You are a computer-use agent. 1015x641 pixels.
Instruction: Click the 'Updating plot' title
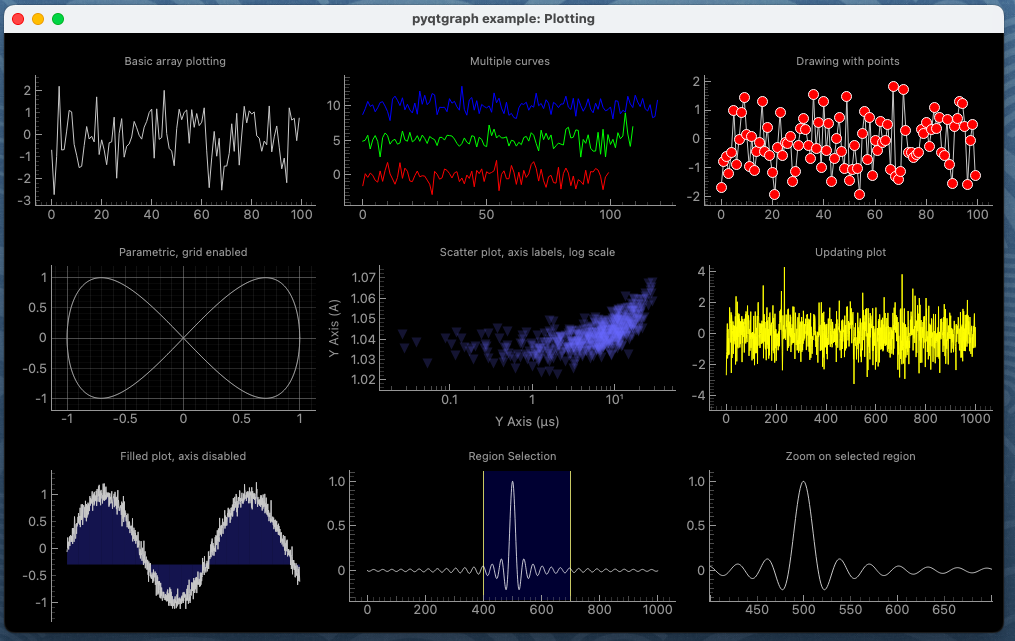[x=850, y=253]
